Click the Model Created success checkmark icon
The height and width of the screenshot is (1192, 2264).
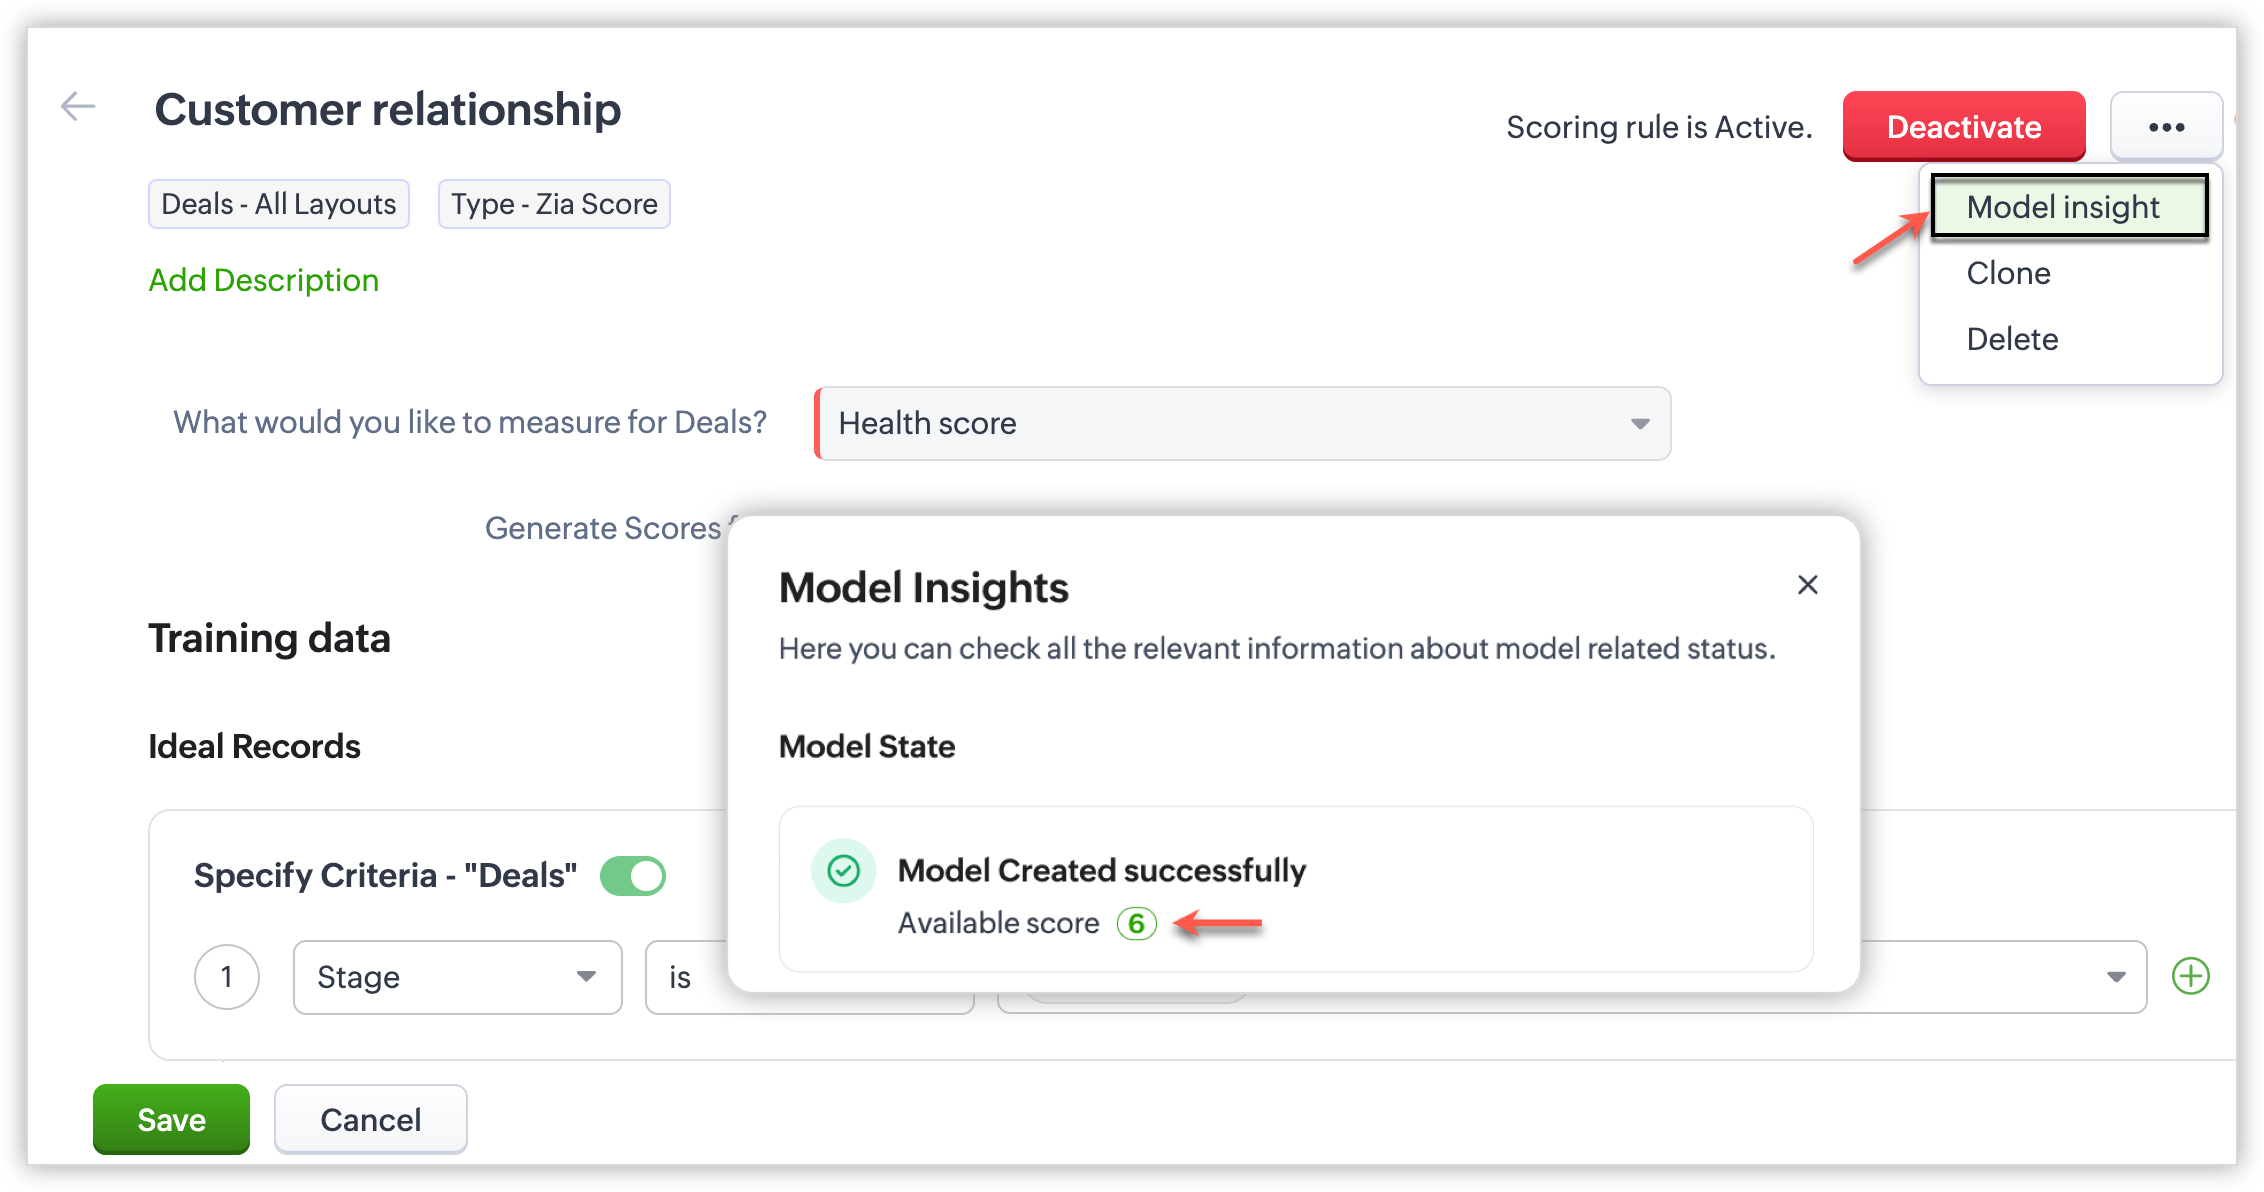pos(843,871)
